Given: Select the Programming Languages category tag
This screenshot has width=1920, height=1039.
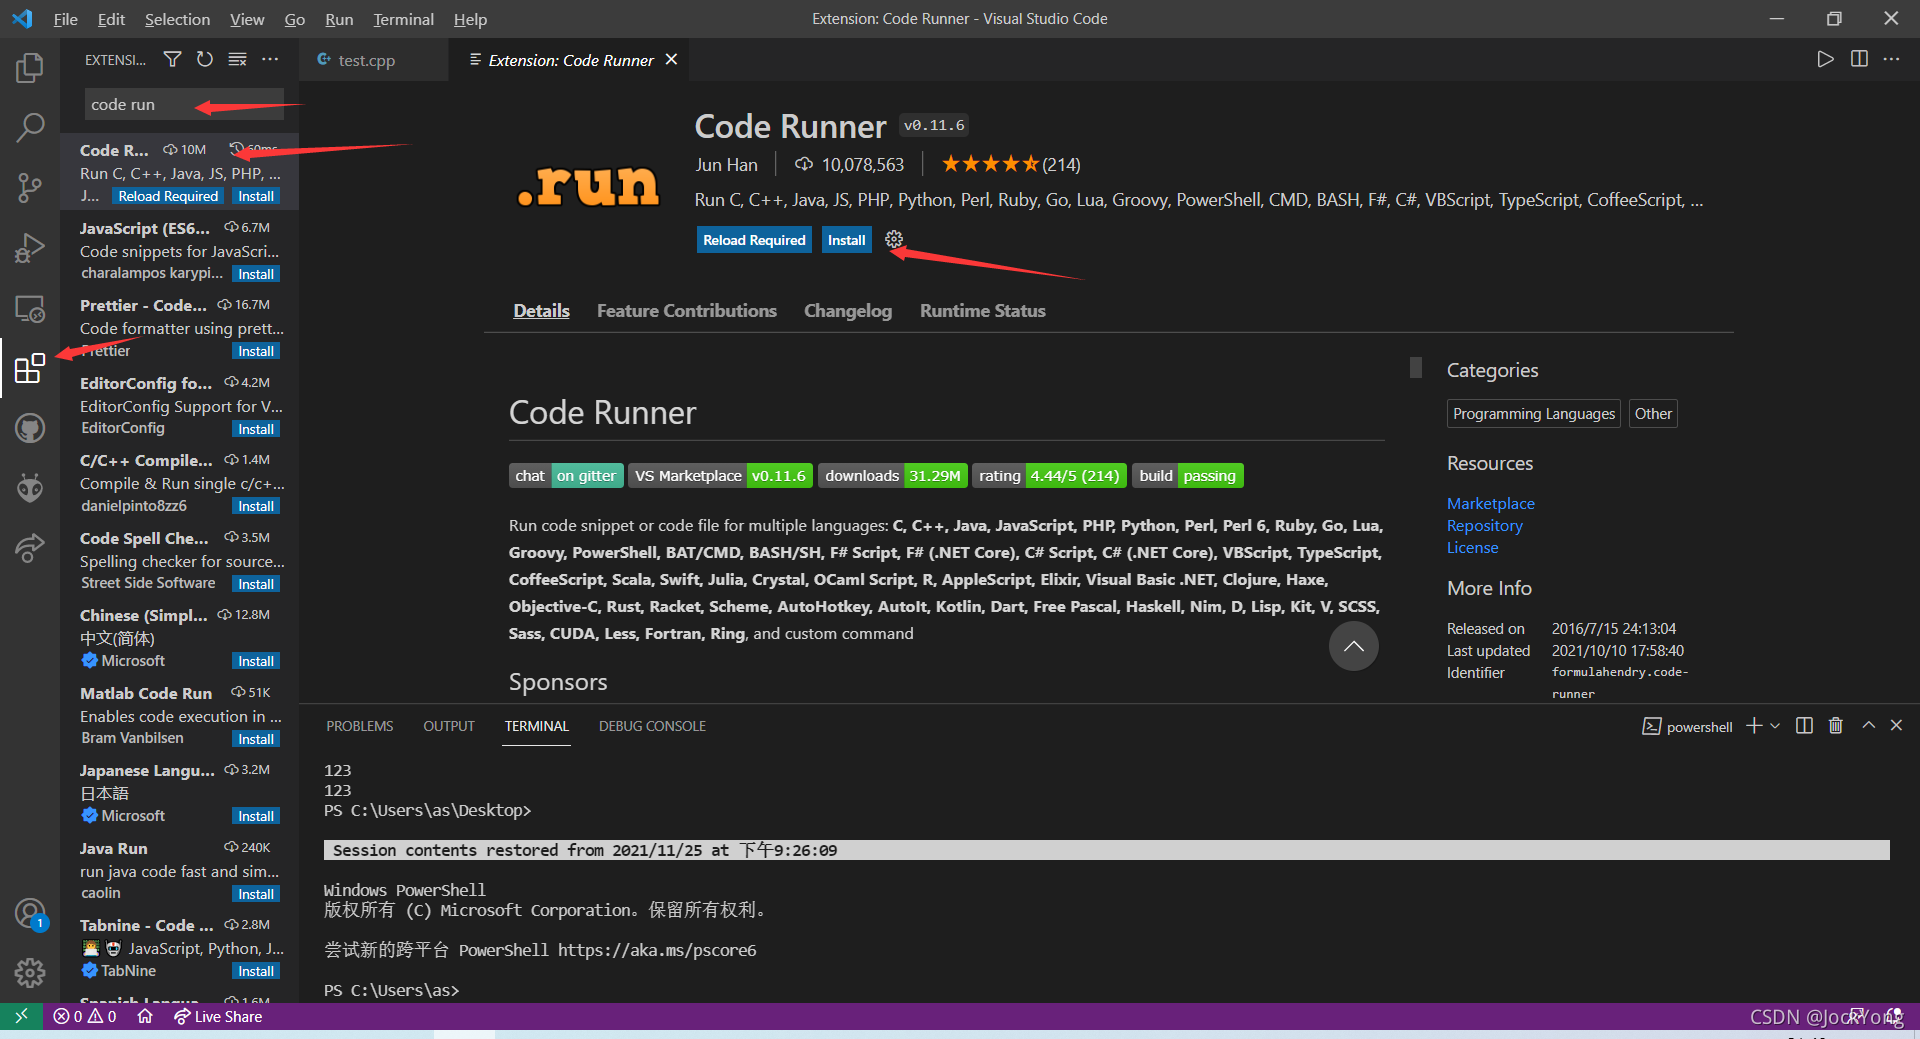Looking at the screenshot, I should [1533, 414].
